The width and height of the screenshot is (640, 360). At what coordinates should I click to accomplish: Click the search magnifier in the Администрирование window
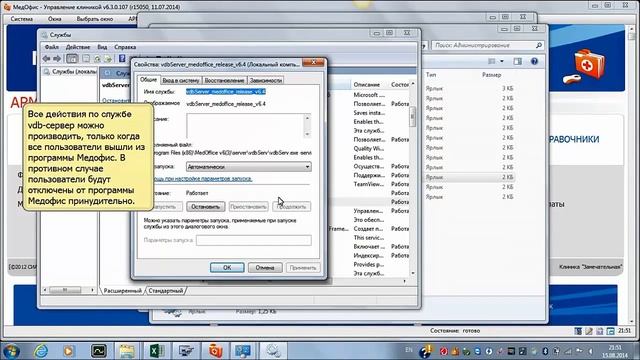coord(538,45)
